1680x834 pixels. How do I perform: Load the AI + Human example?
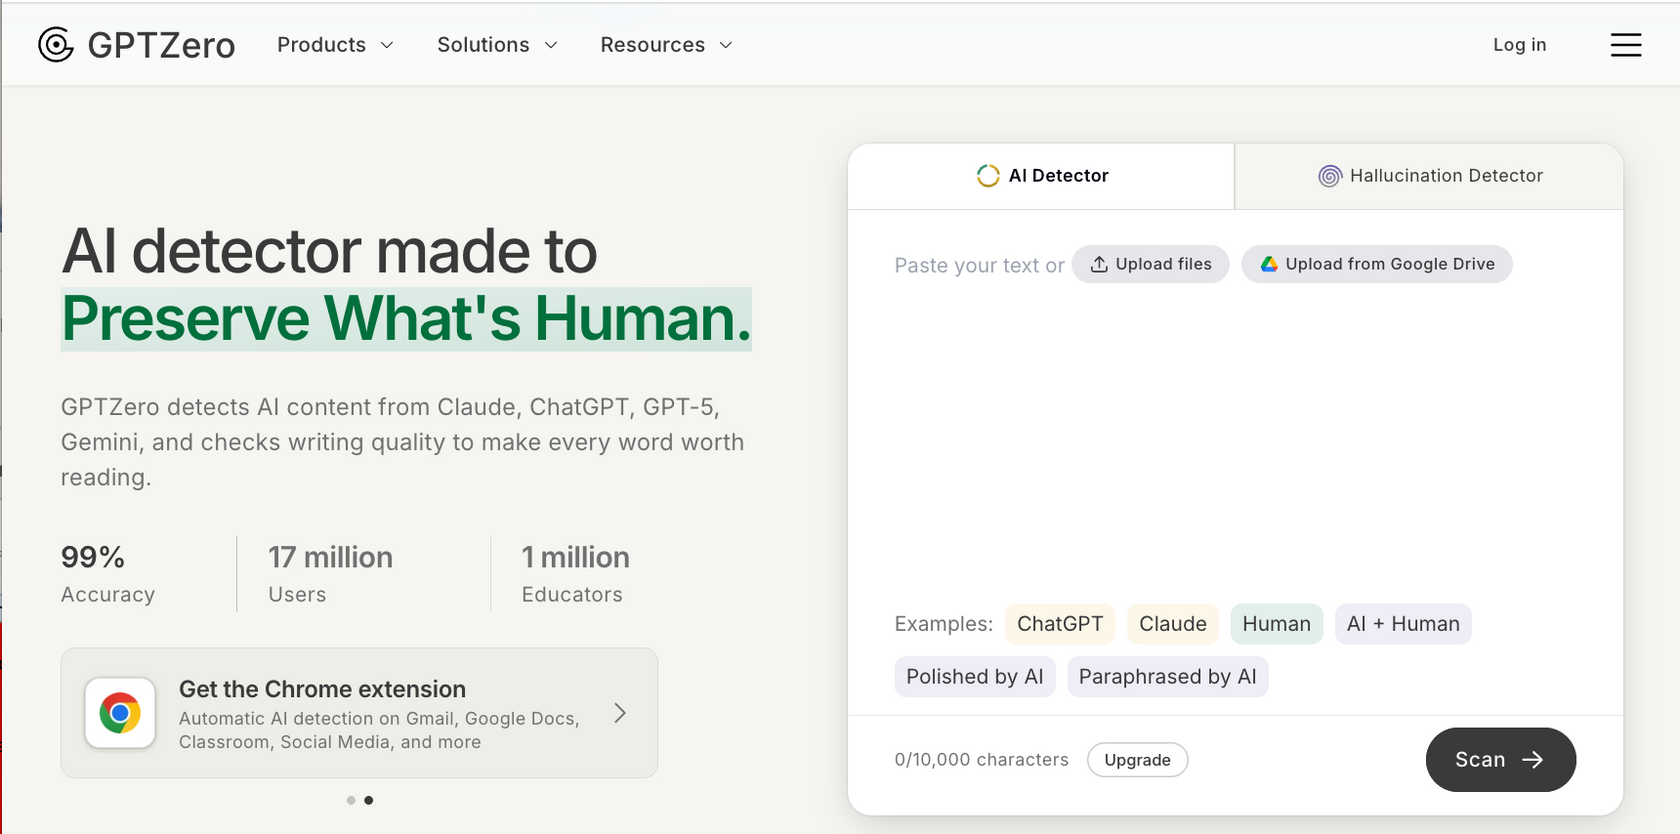point(1403,624)
